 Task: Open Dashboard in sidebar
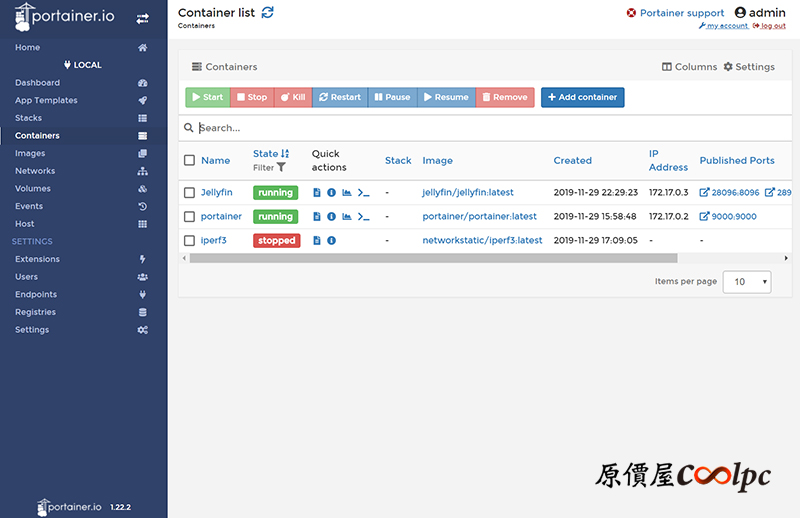click(84, 83)
